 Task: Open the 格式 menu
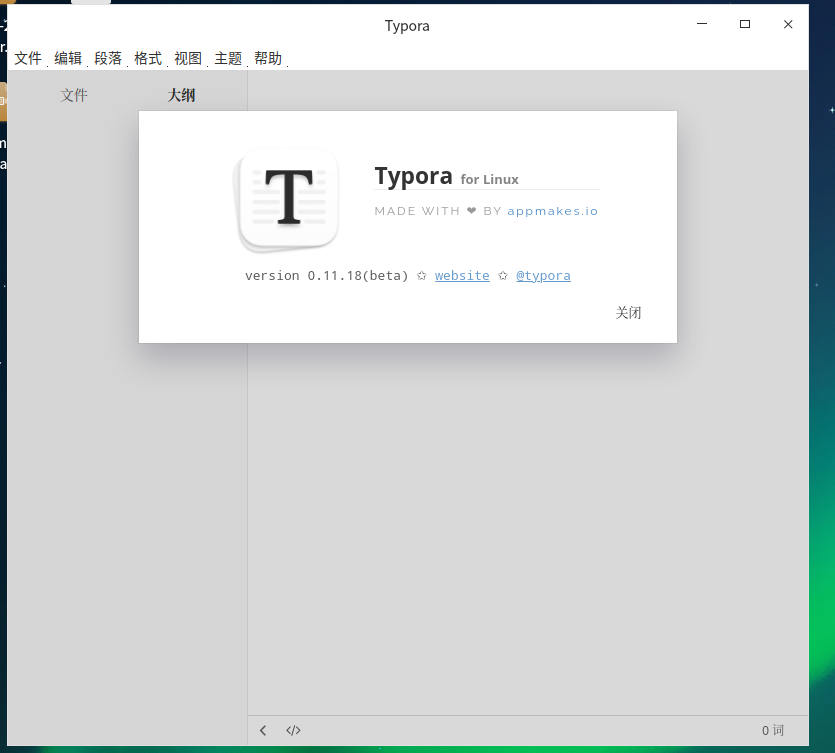click(148, 59)
